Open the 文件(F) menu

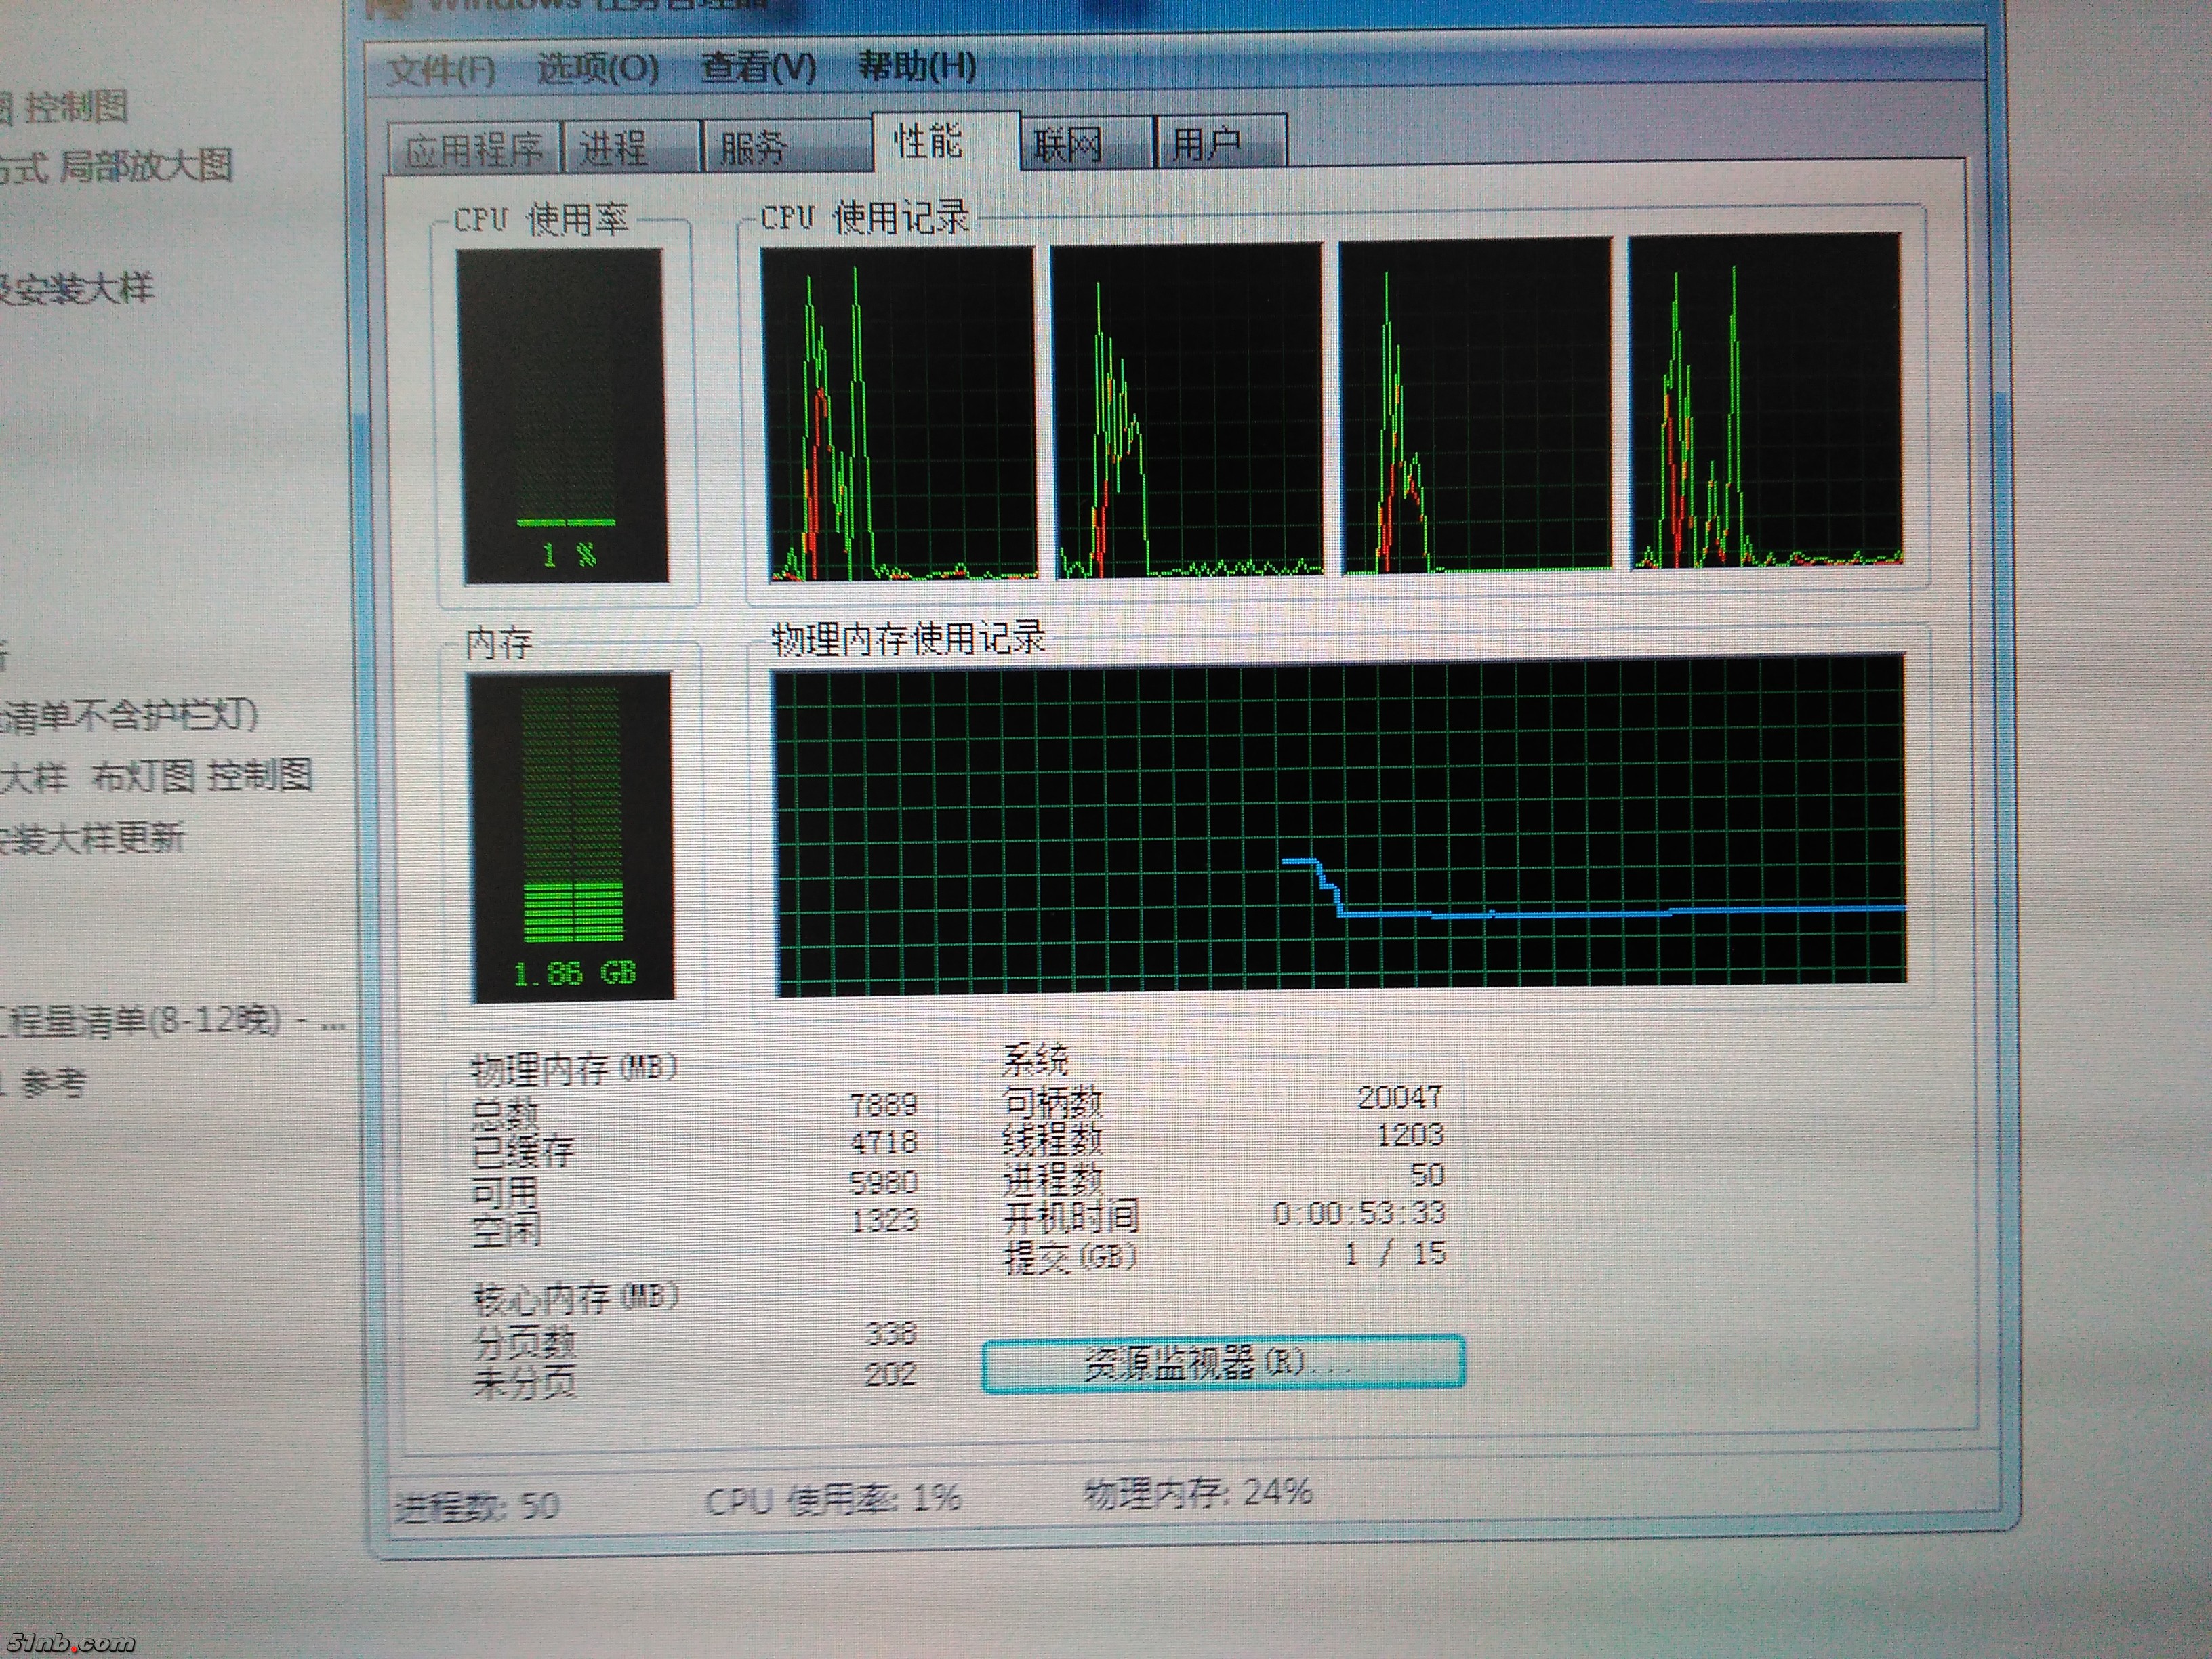point(441,70)
